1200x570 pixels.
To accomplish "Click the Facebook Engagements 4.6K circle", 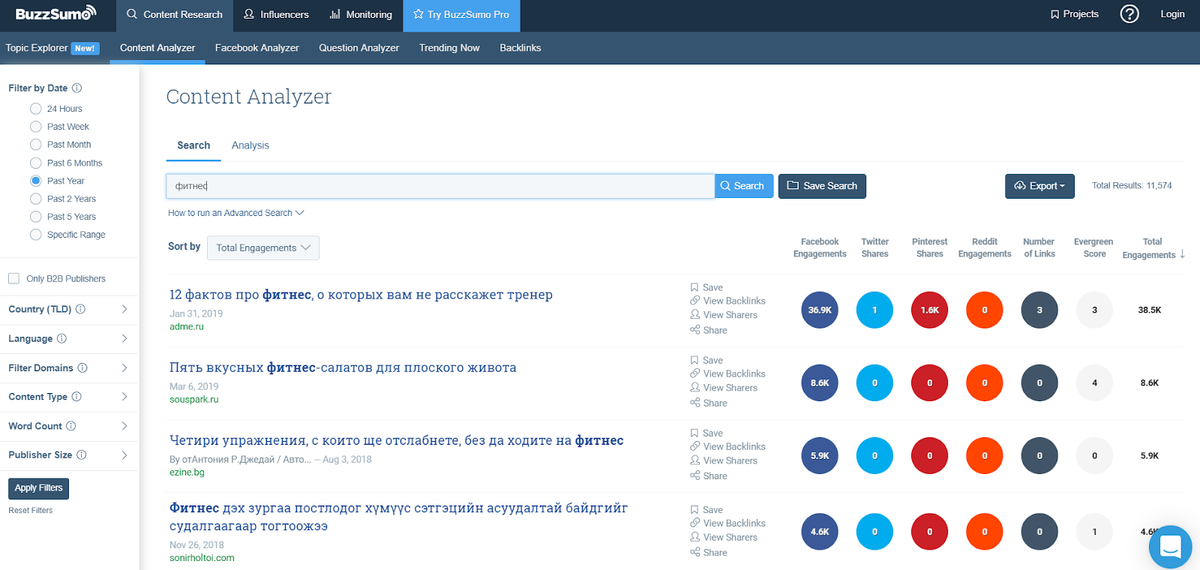I will [820, 532].
